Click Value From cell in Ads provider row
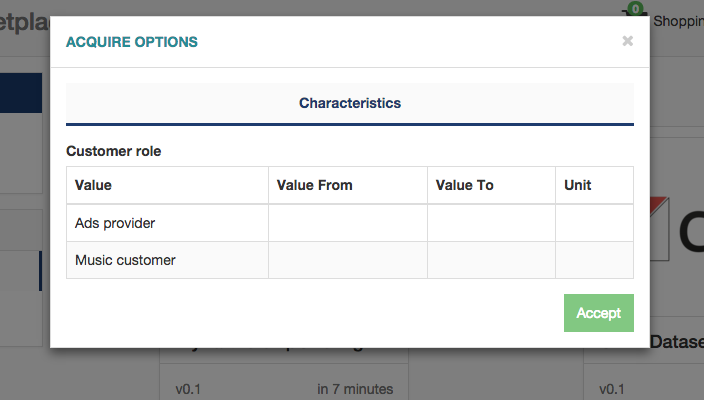The width and height of the screenshot is (704, 400). click(x=348, y=223)
